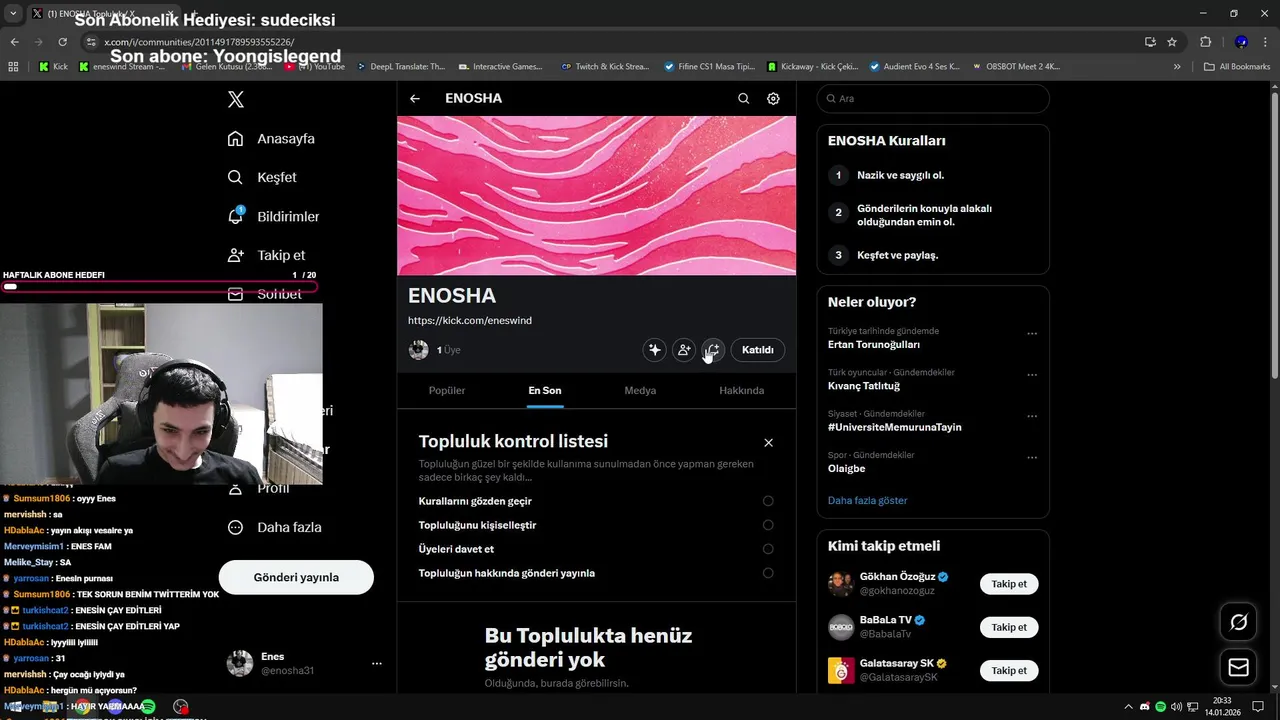Switch to the Hakkında tab

tap(742, 390)
